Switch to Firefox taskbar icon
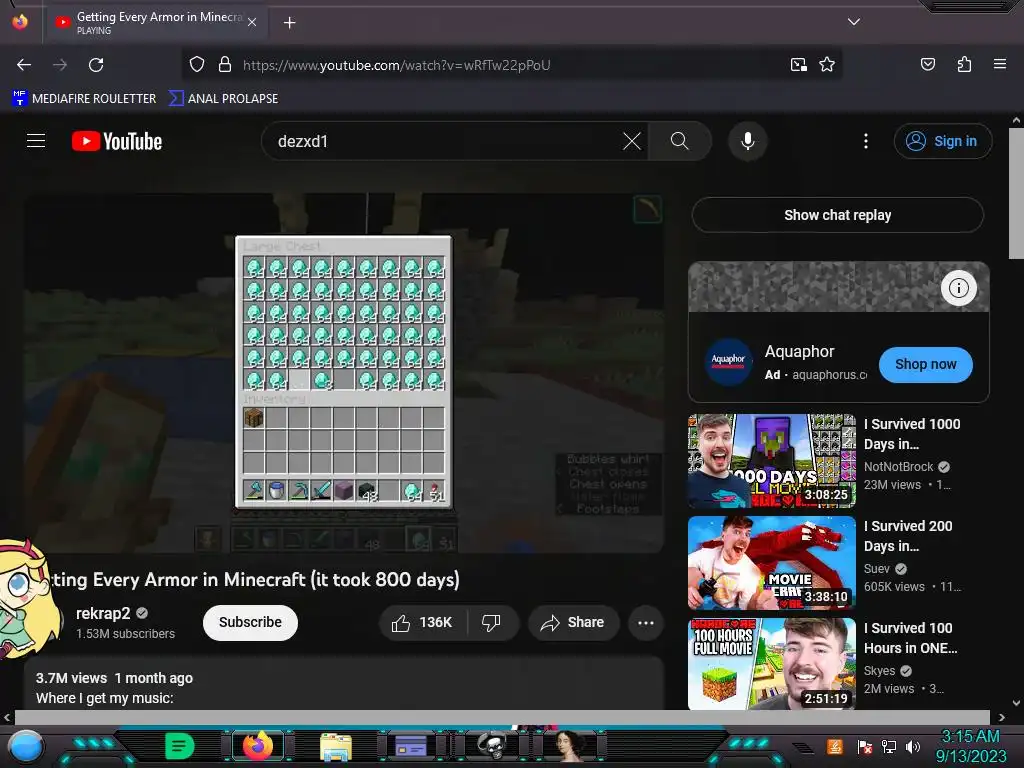The image size is (1024, 768). pyautogui.click(x=258, y=746)
